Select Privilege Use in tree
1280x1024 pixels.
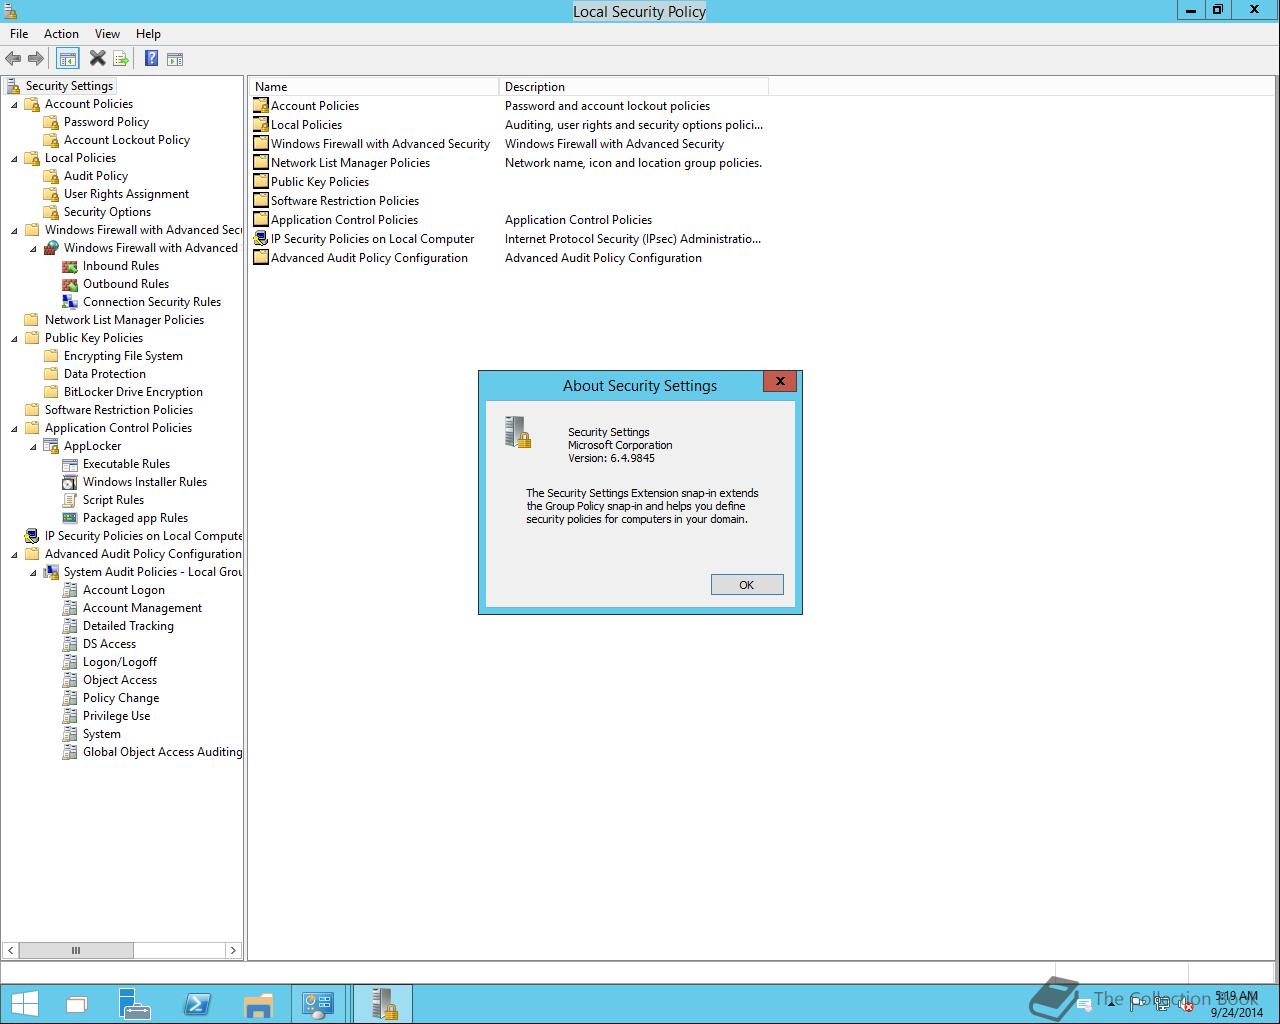click(x=116, y=716)
